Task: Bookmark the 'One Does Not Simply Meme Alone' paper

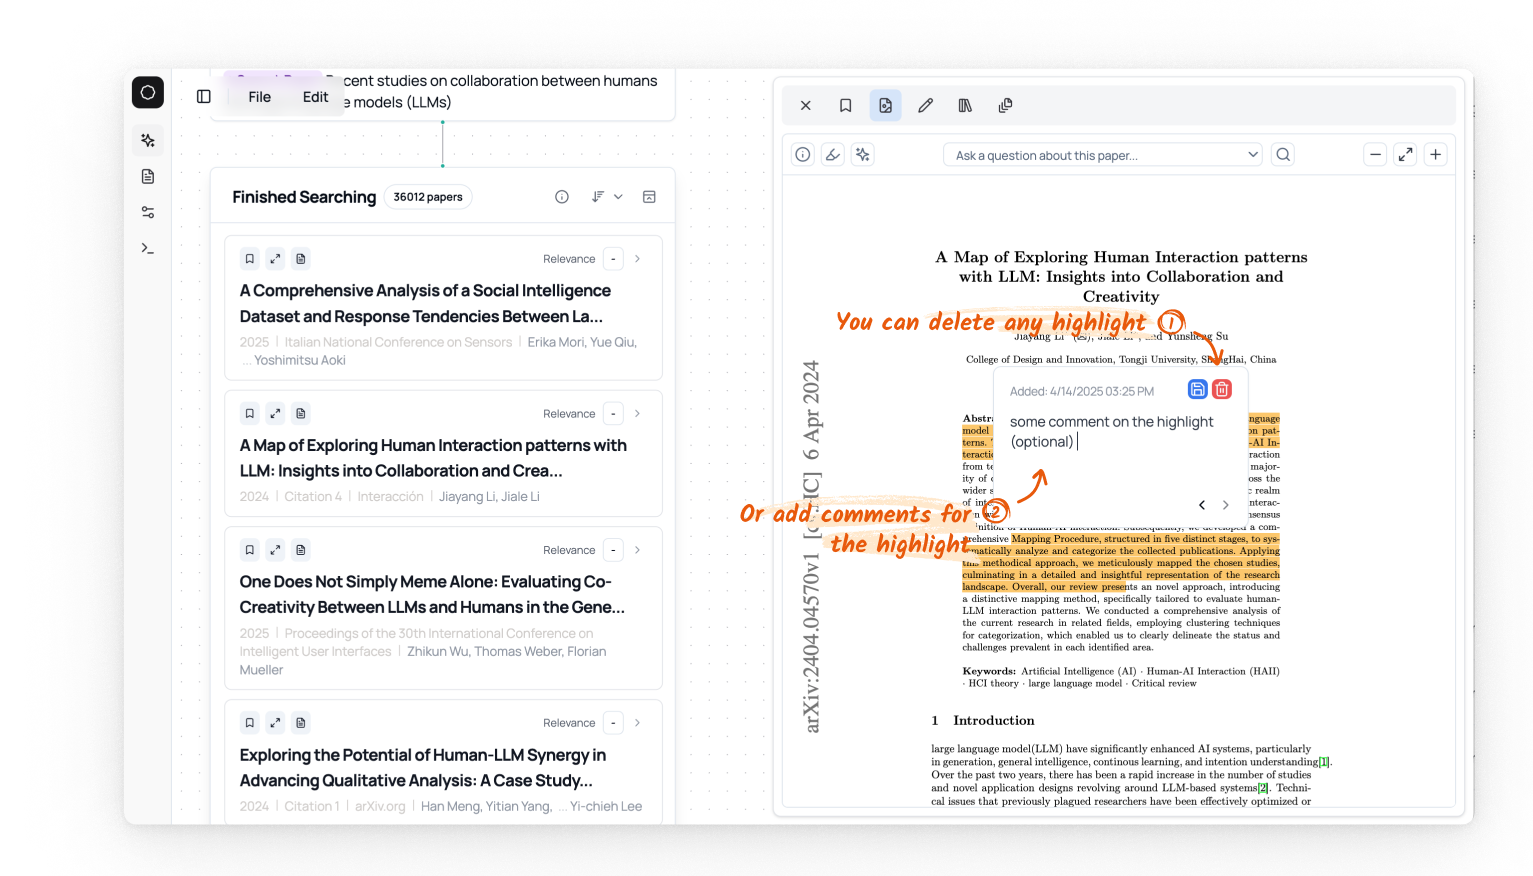Action: coord(249,549)
